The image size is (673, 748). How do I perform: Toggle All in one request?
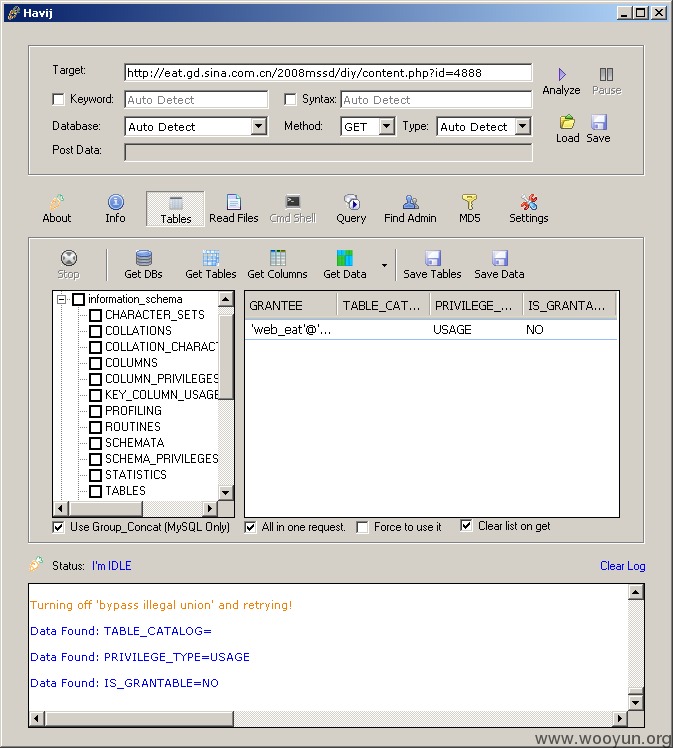tap(250, 527)
